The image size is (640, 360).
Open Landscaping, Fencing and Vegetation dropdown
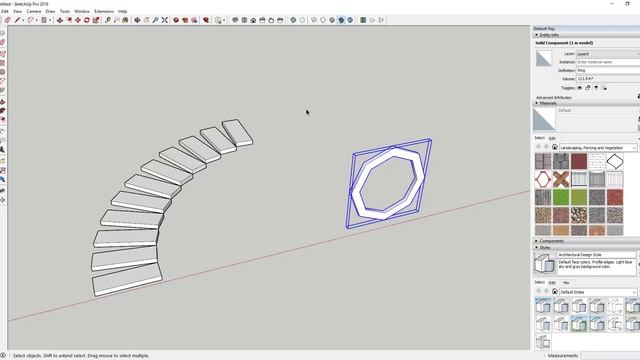[x=598, y=147]
